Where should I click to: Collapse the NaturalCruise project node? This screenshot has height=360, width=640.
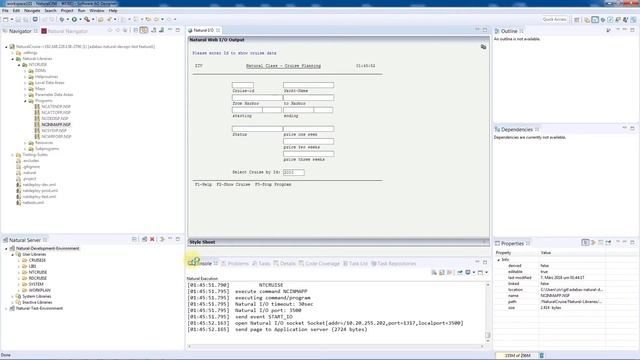6,47
